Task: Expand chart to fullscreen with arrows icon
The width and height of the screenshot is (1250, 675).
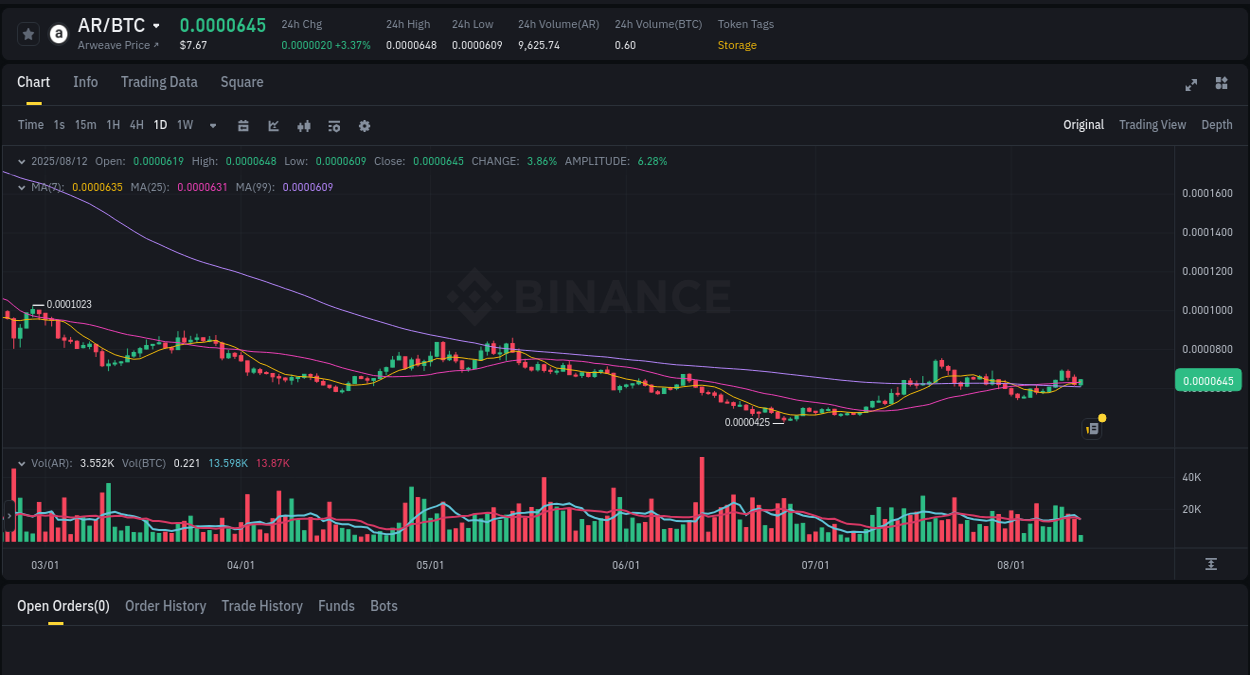Action: (1191, 85)
